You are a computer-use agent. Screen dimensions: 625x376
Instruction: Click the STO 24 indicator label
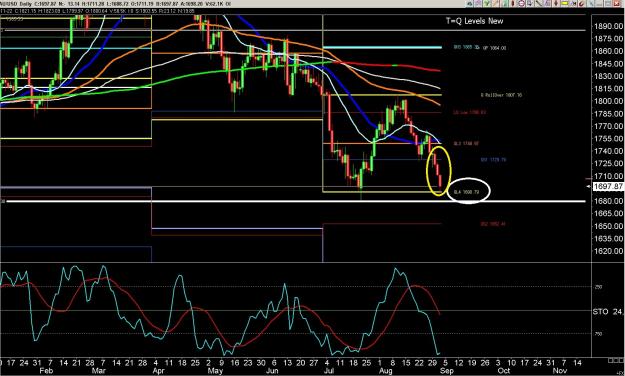(608, 311)
